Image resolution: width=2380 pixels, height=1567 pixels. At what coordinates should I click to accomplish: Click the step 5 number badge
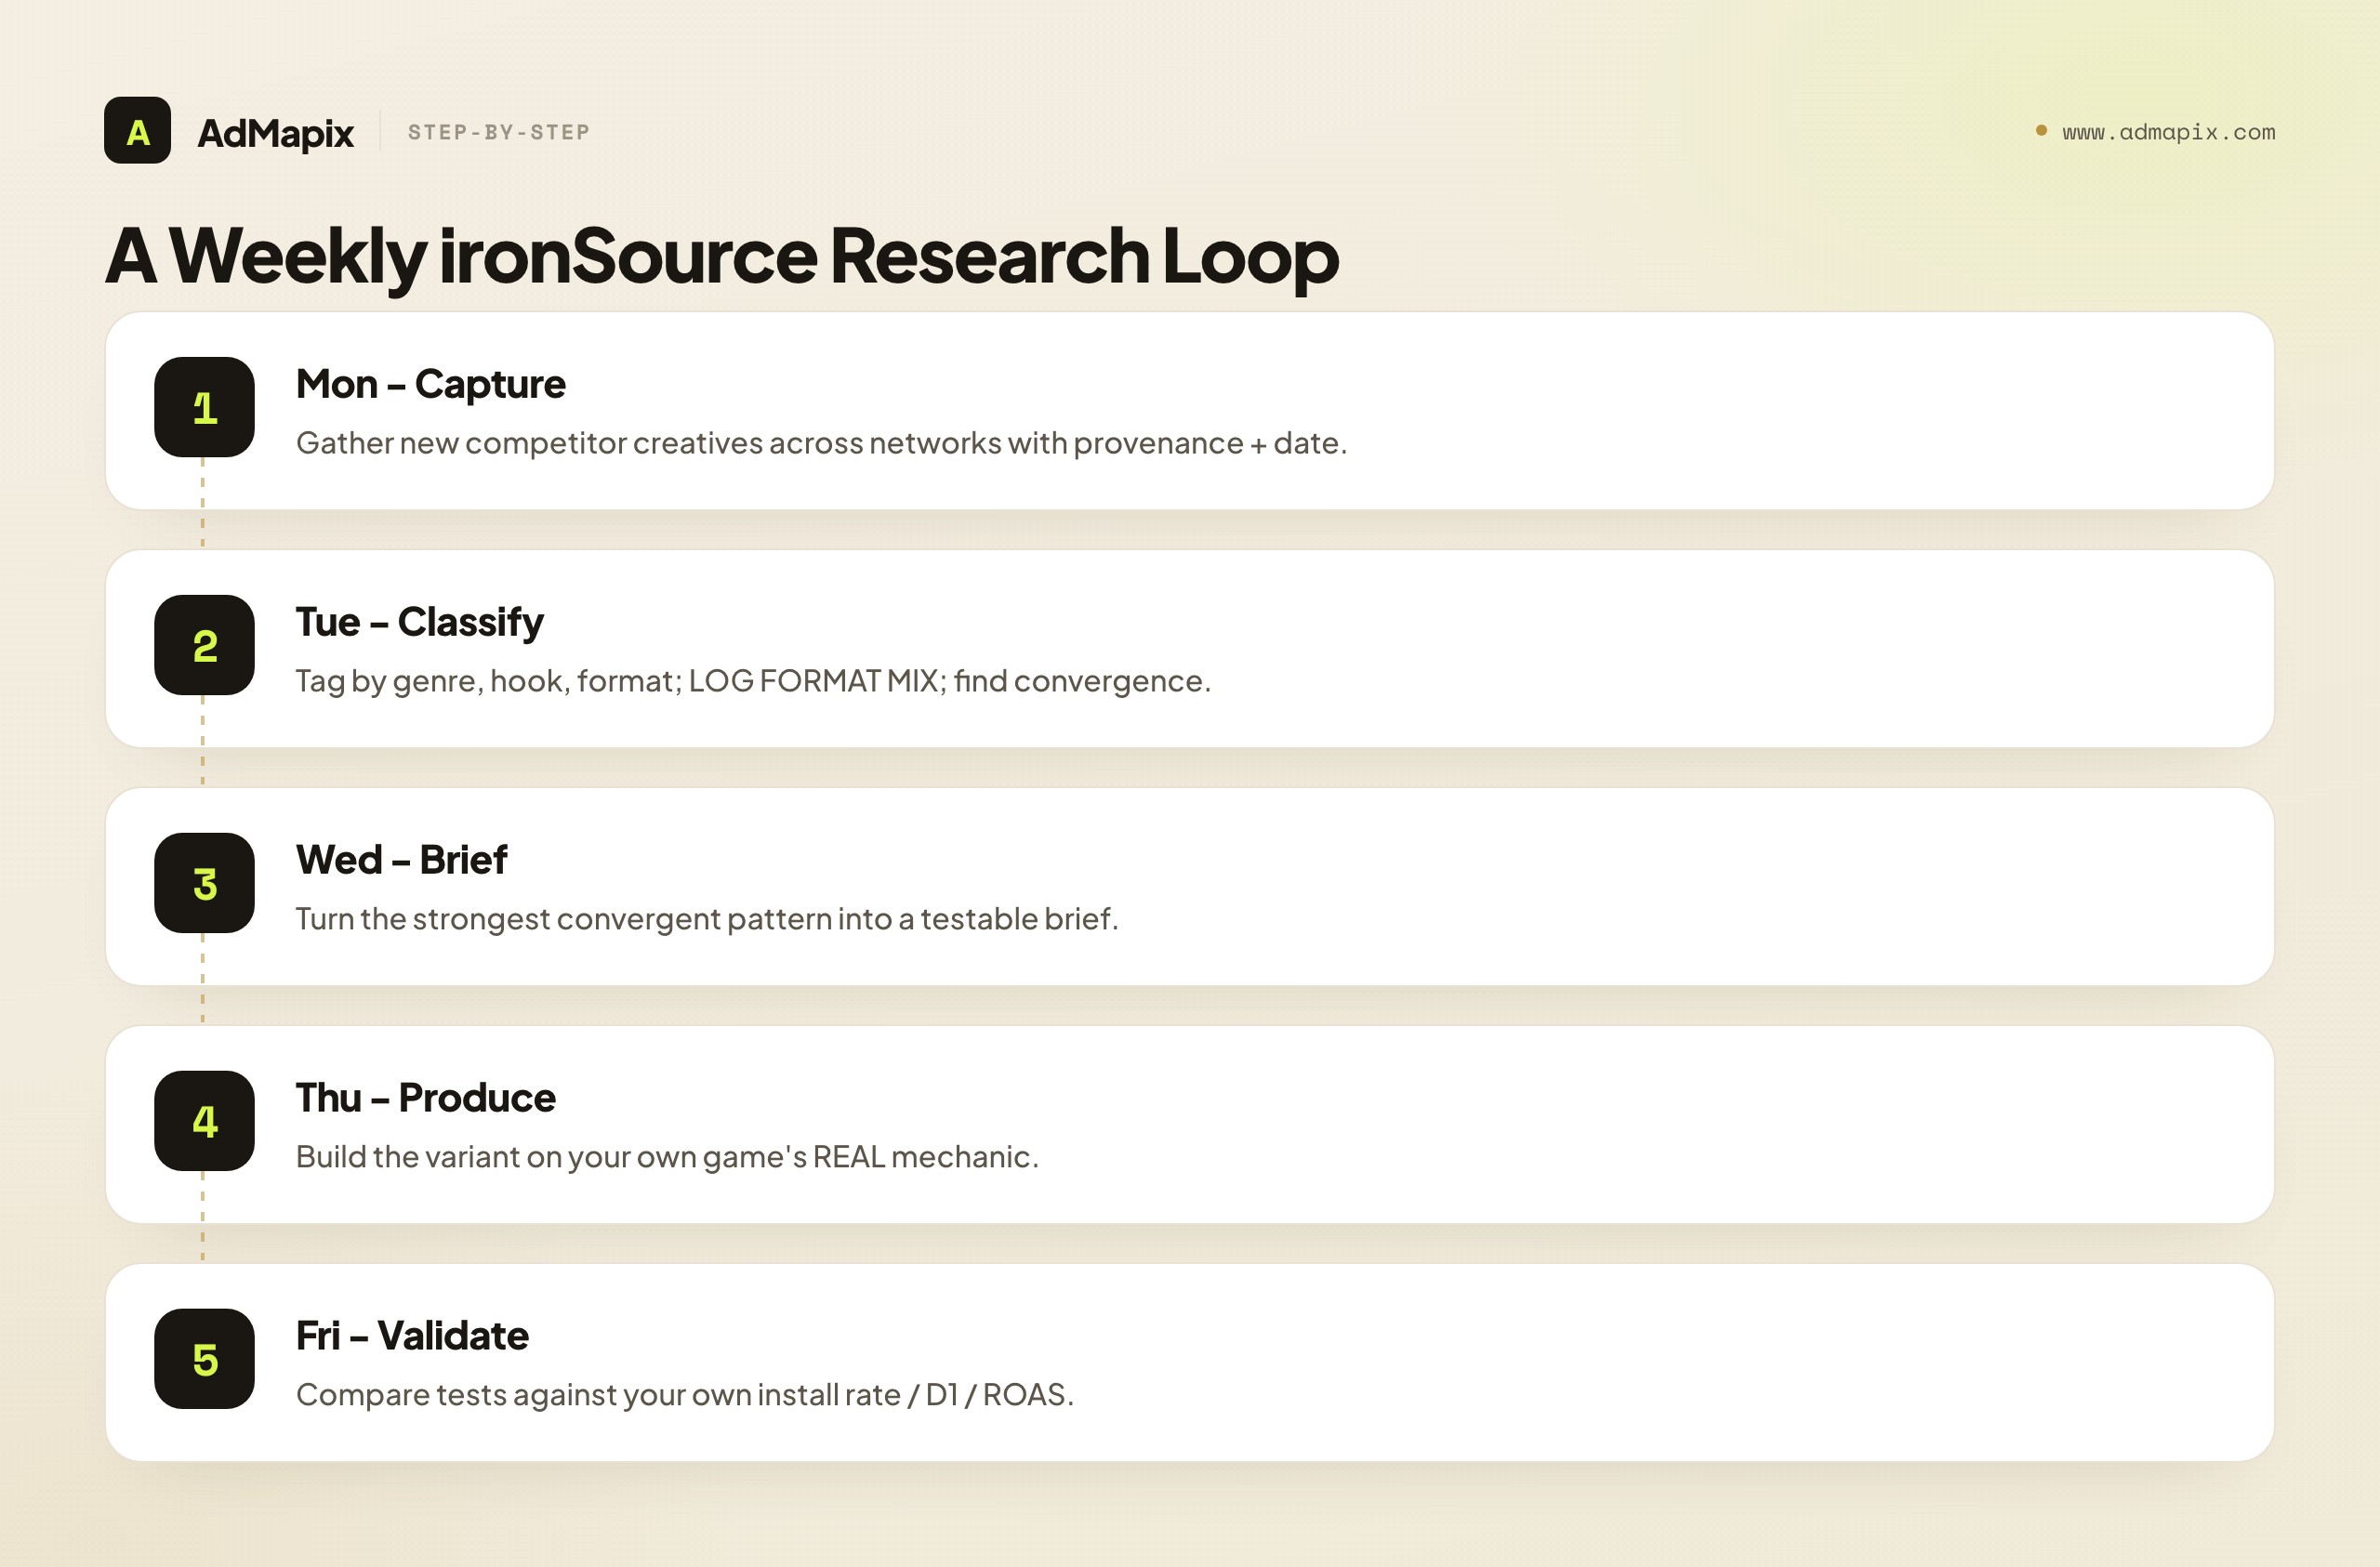[x=204, y=1359]
